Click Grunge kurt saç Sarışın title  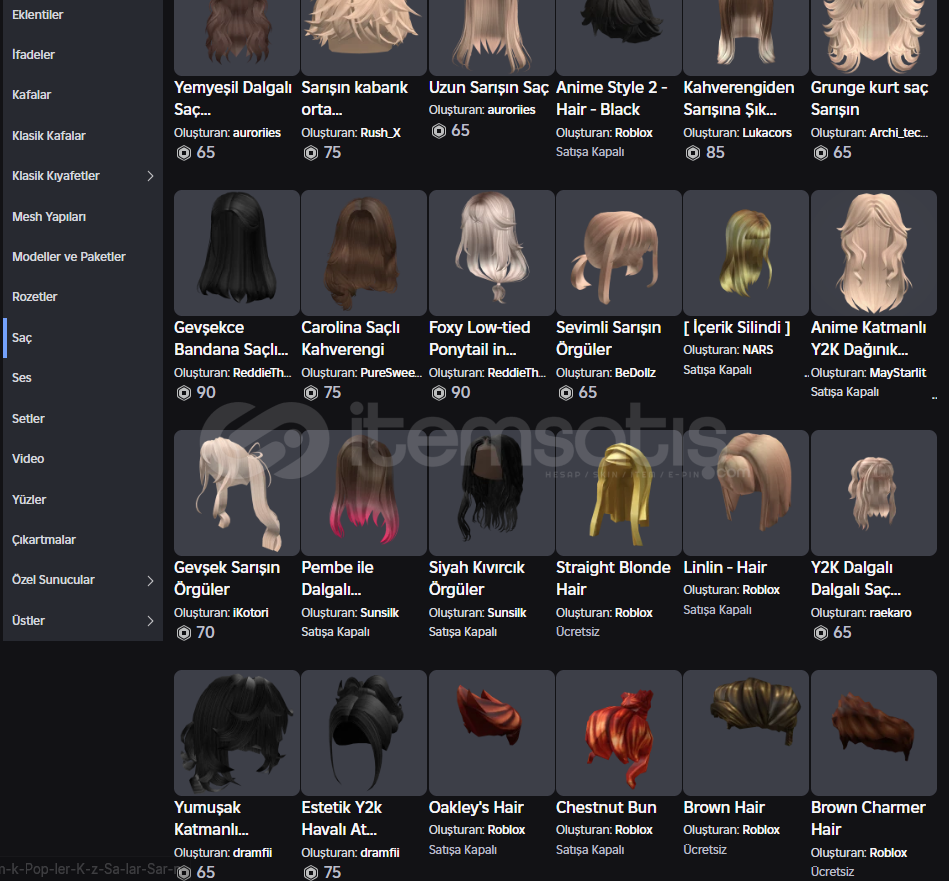(x=869, y=99)
